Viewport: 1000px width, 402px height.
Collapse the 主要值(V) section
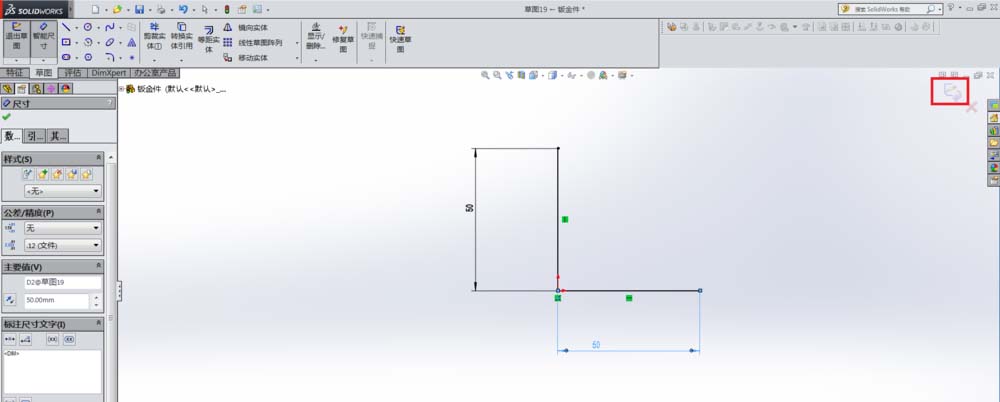[x=98, y=266]
